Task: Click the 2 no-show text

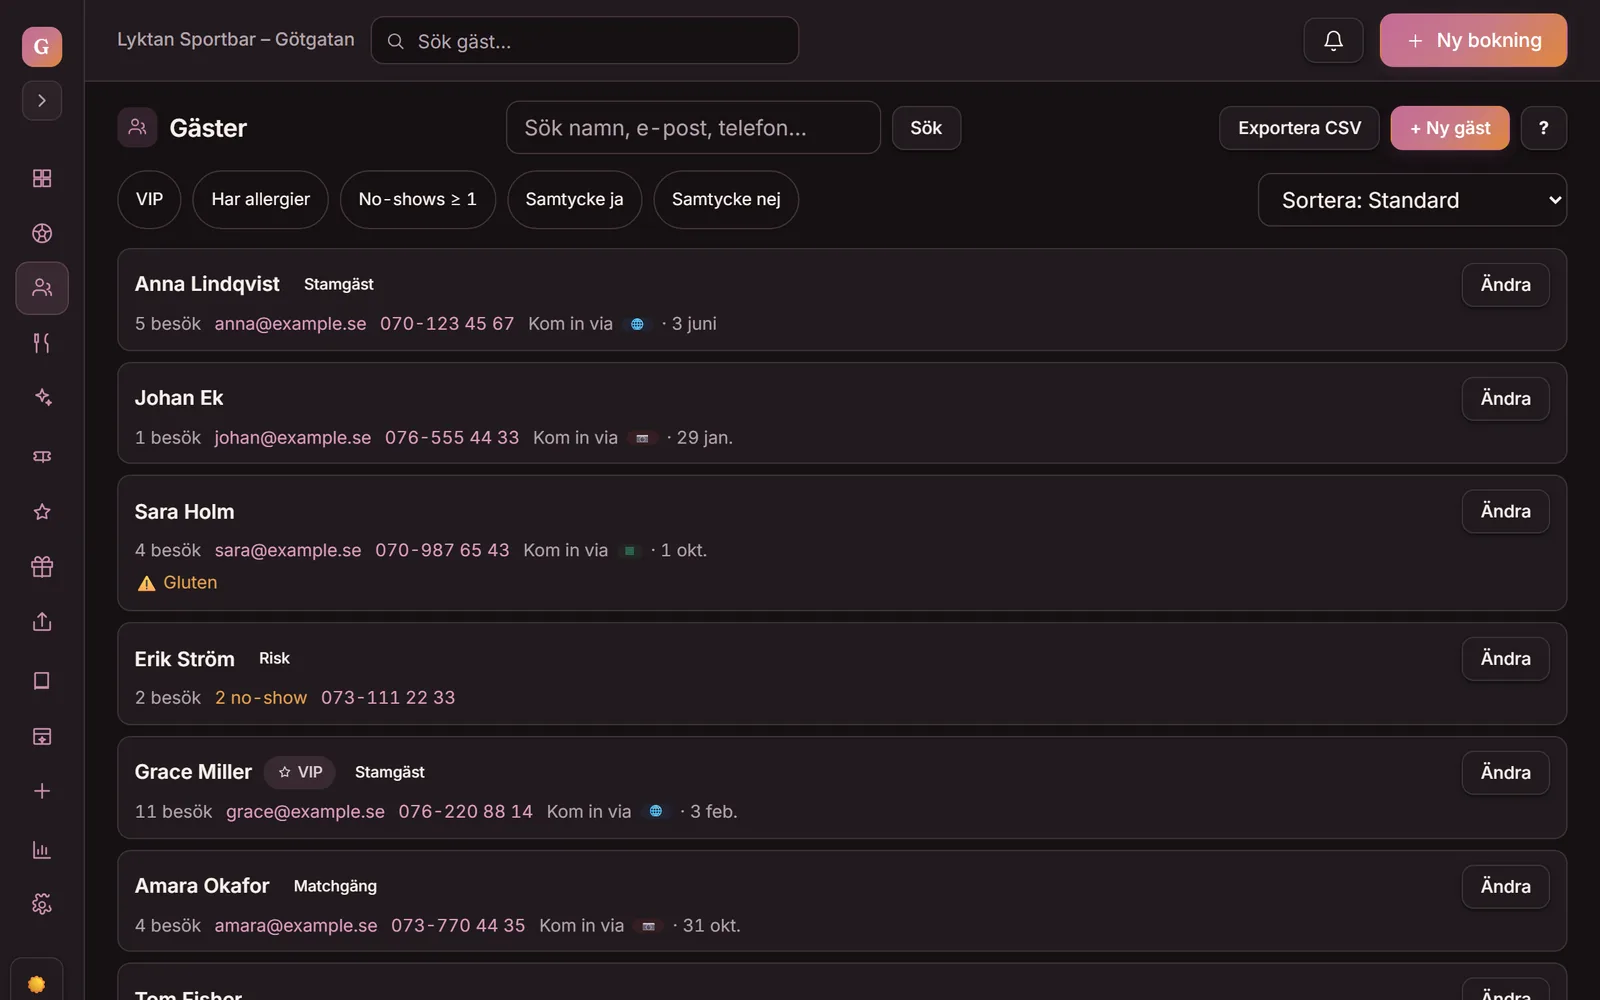Action: point(261,698)
